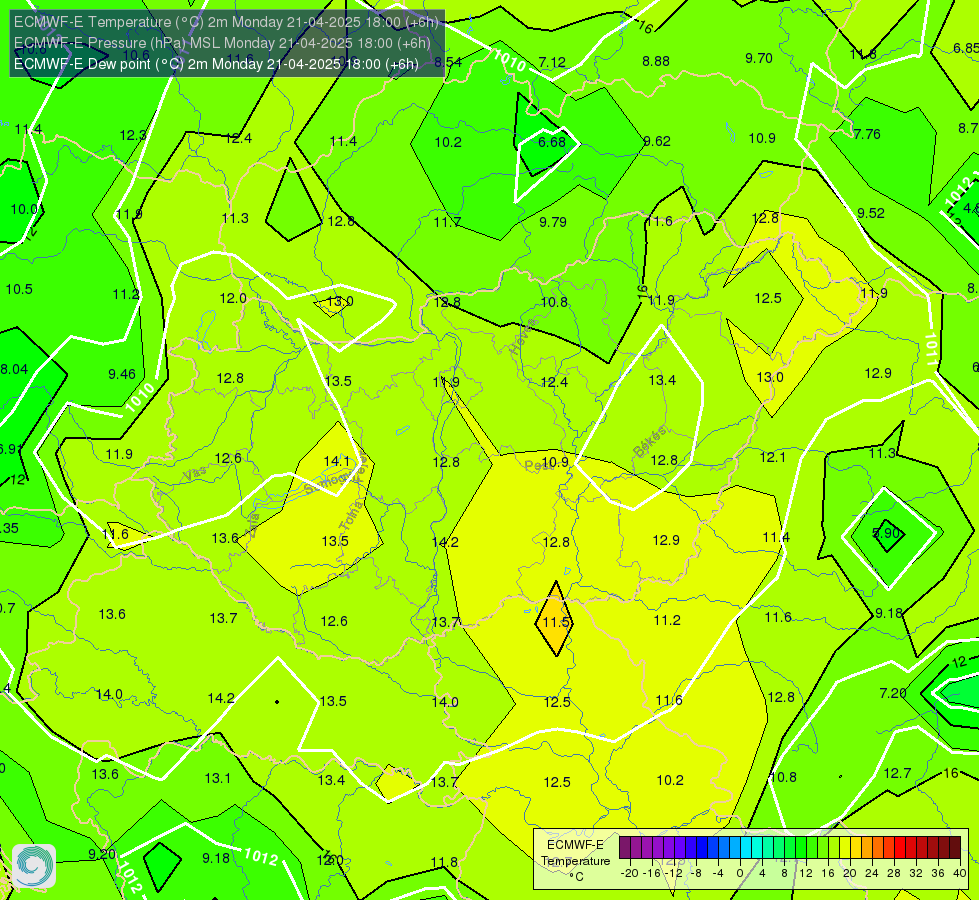
Task: Click the dark red swatch above 40 in legend
Action: click(955, 848)
